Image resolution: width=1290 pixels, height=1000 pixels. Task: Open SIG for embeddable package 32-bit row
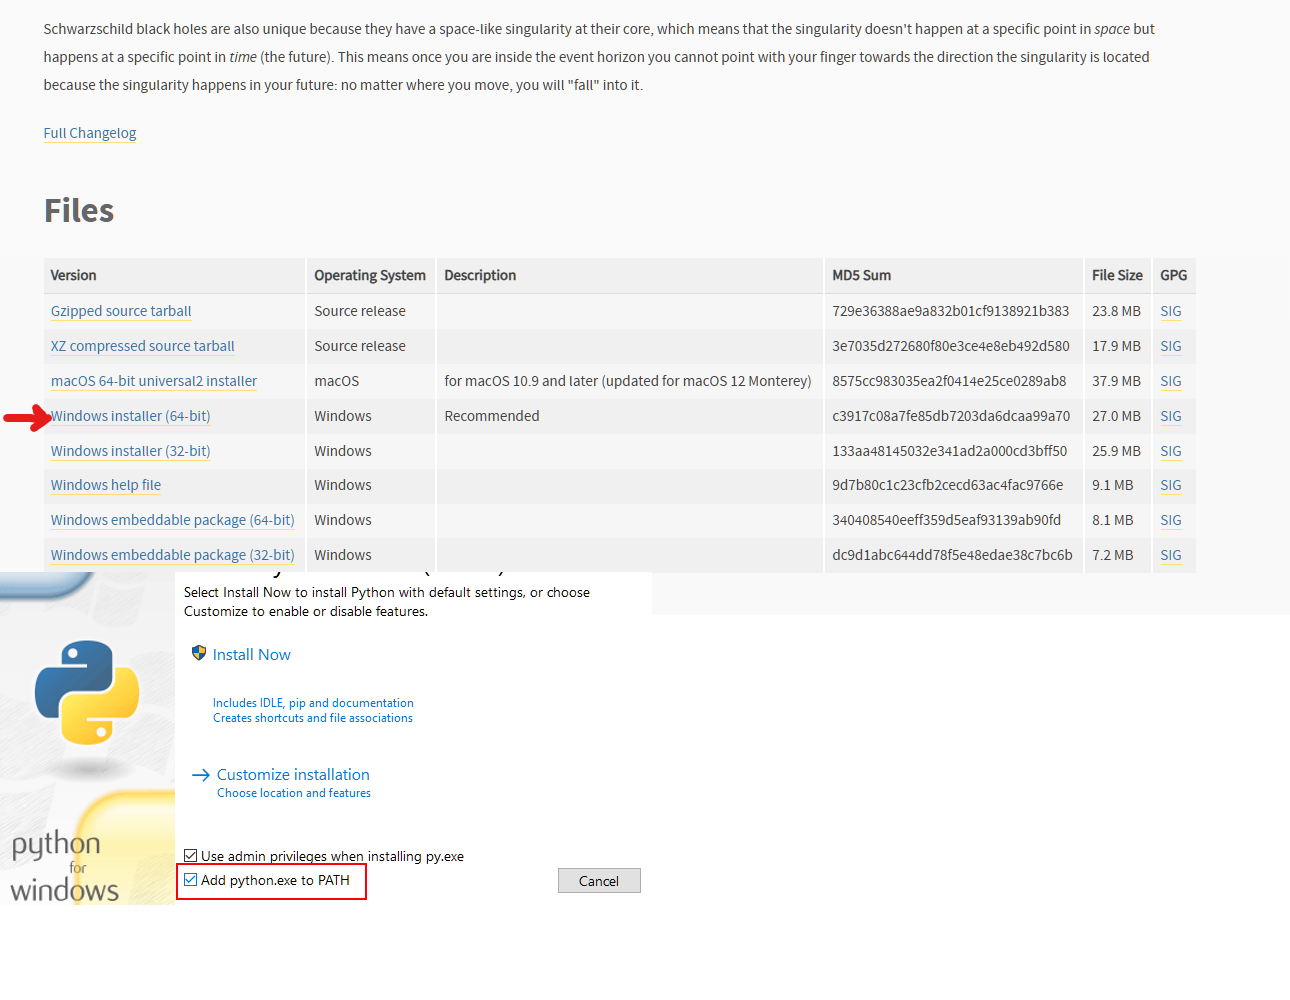[x=1171, y=555]
